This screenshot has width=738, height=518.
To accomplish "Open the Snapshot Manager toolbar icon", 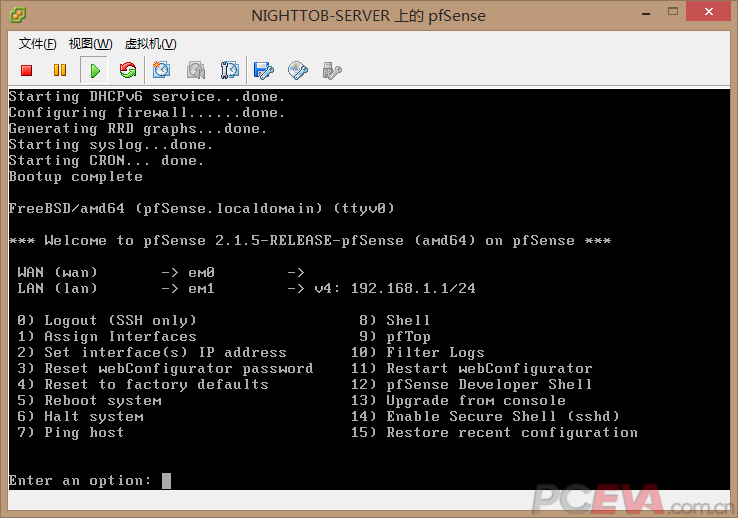I will pyautogui.click(x=230, y=70).
